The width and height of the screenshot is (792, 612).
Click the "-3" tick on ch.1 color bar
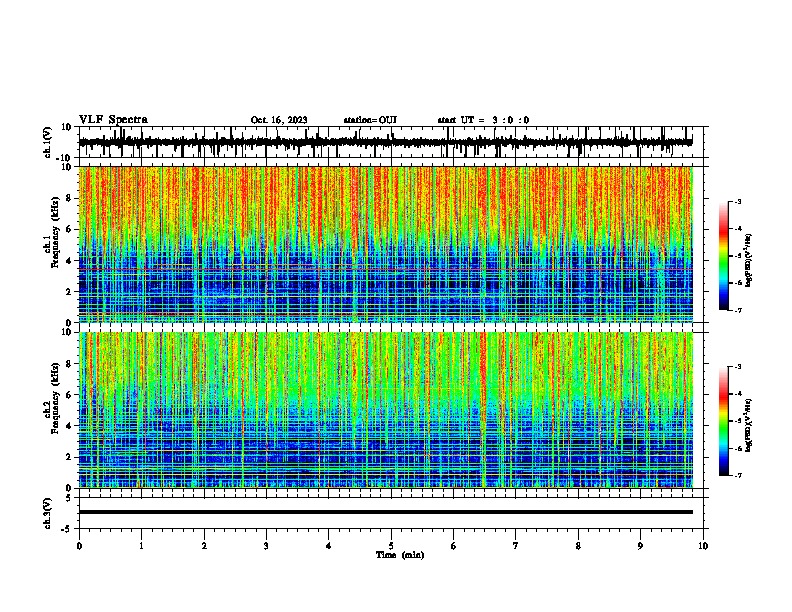[x=738, y=202]
